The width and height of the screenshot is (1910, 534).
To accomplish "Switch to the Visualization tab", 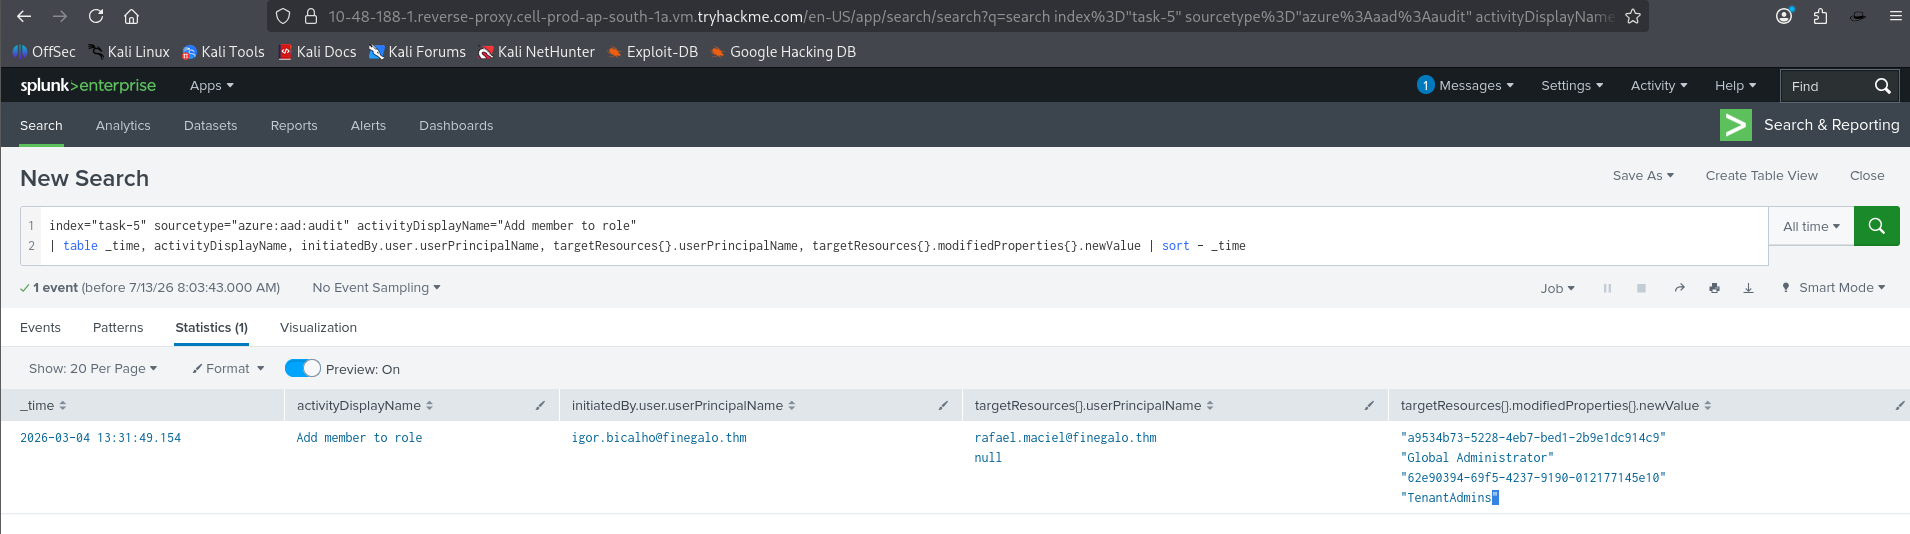I will [x=318, y=327].
